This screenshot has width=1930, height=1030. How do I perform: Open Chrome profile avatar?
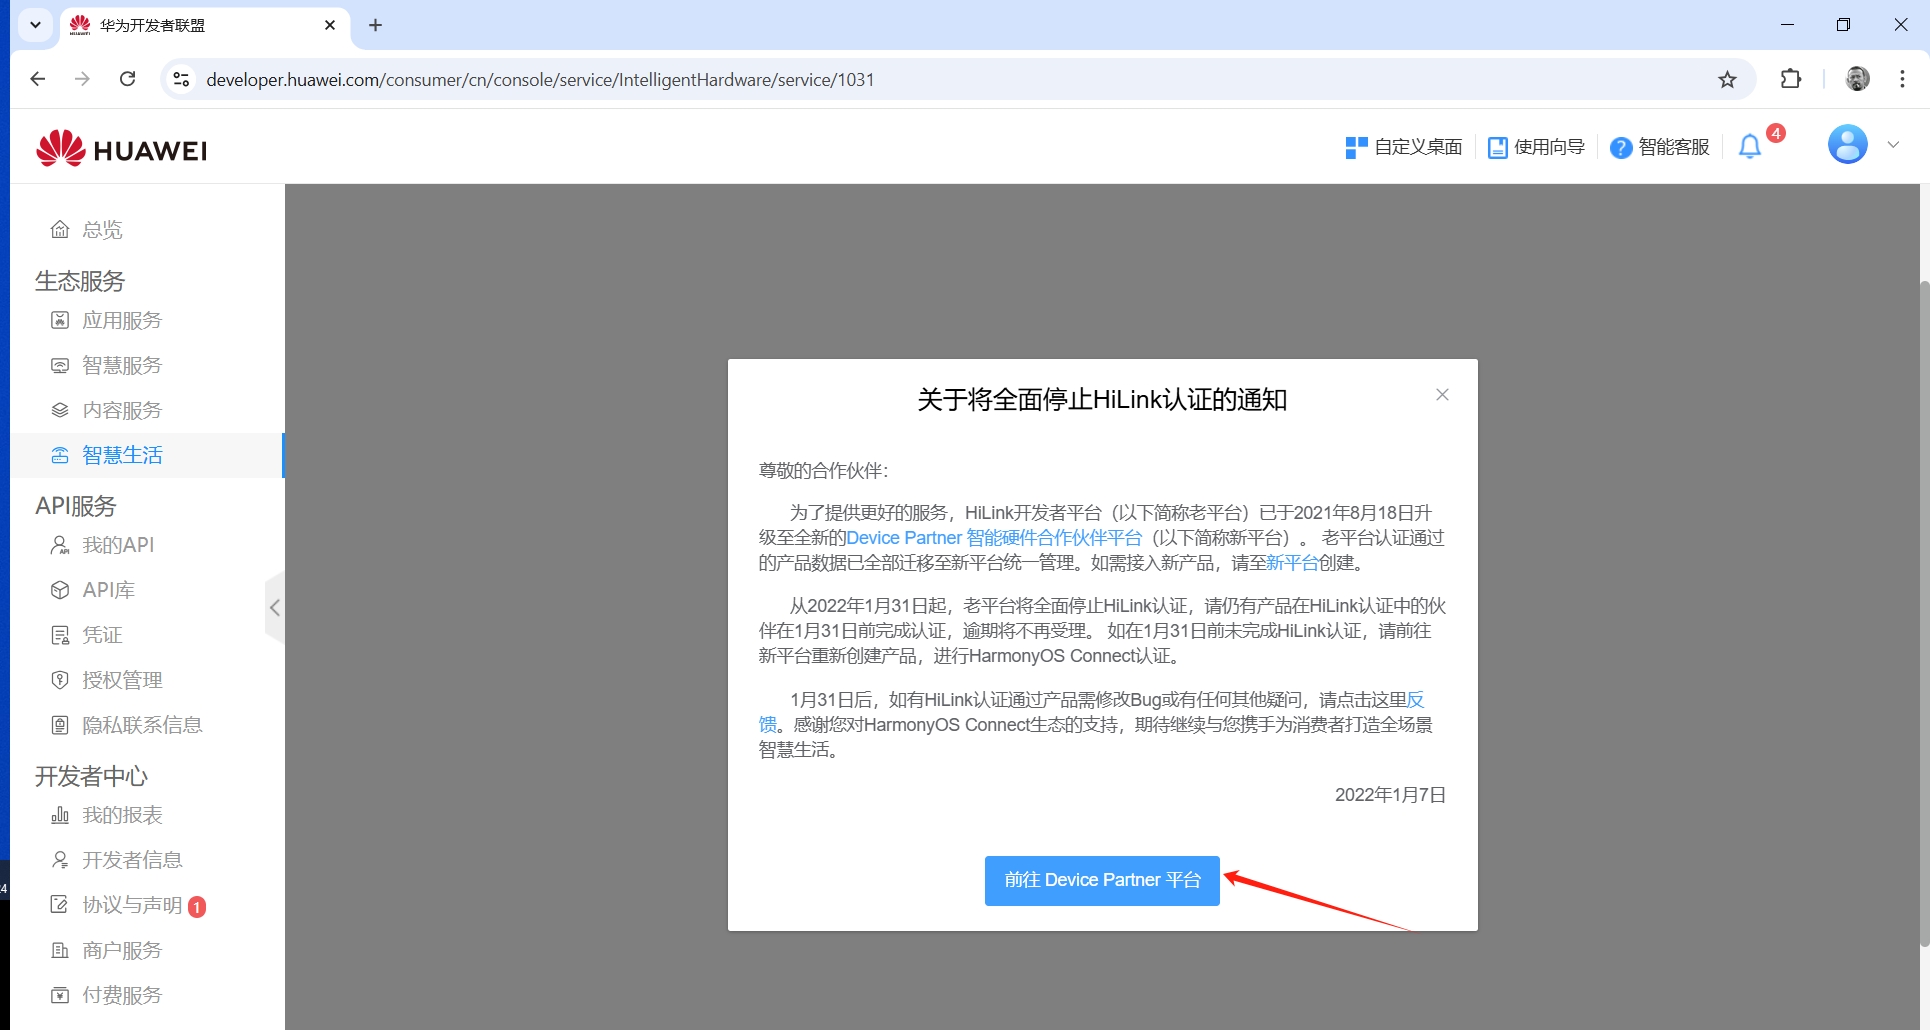[x=1857, y=79]
